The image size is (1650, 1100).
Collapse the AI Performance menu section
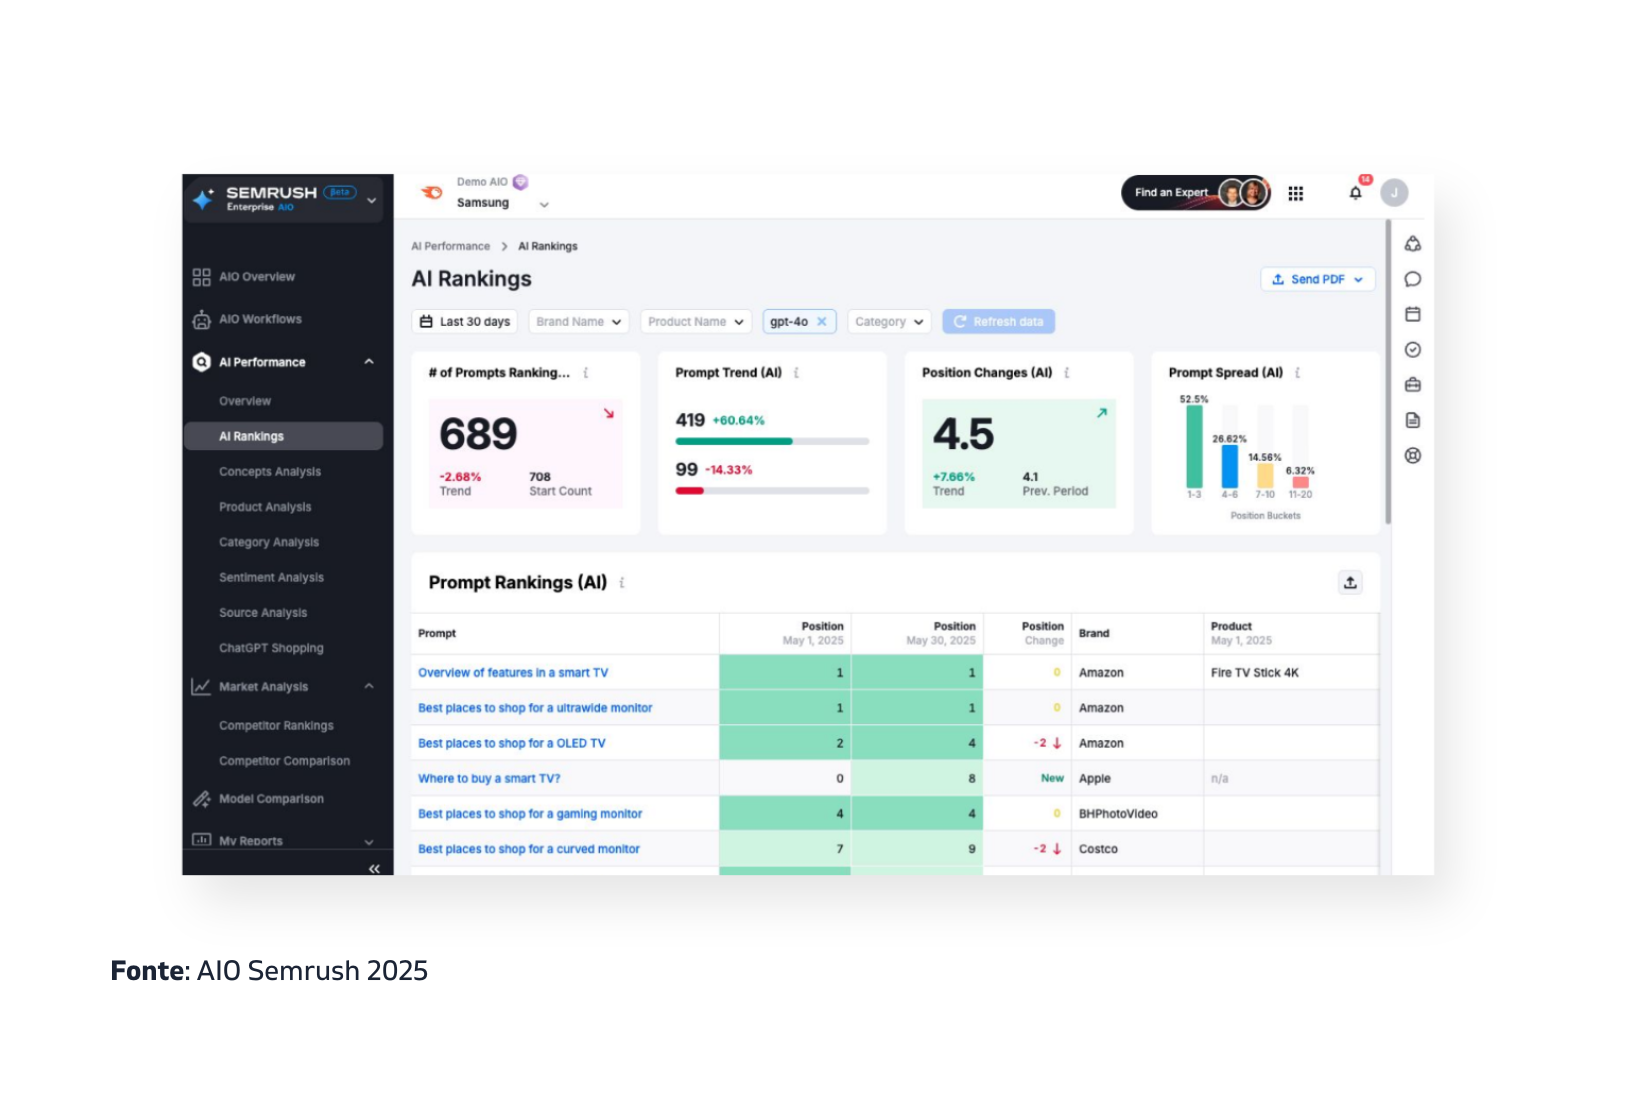tap(369, 362)
